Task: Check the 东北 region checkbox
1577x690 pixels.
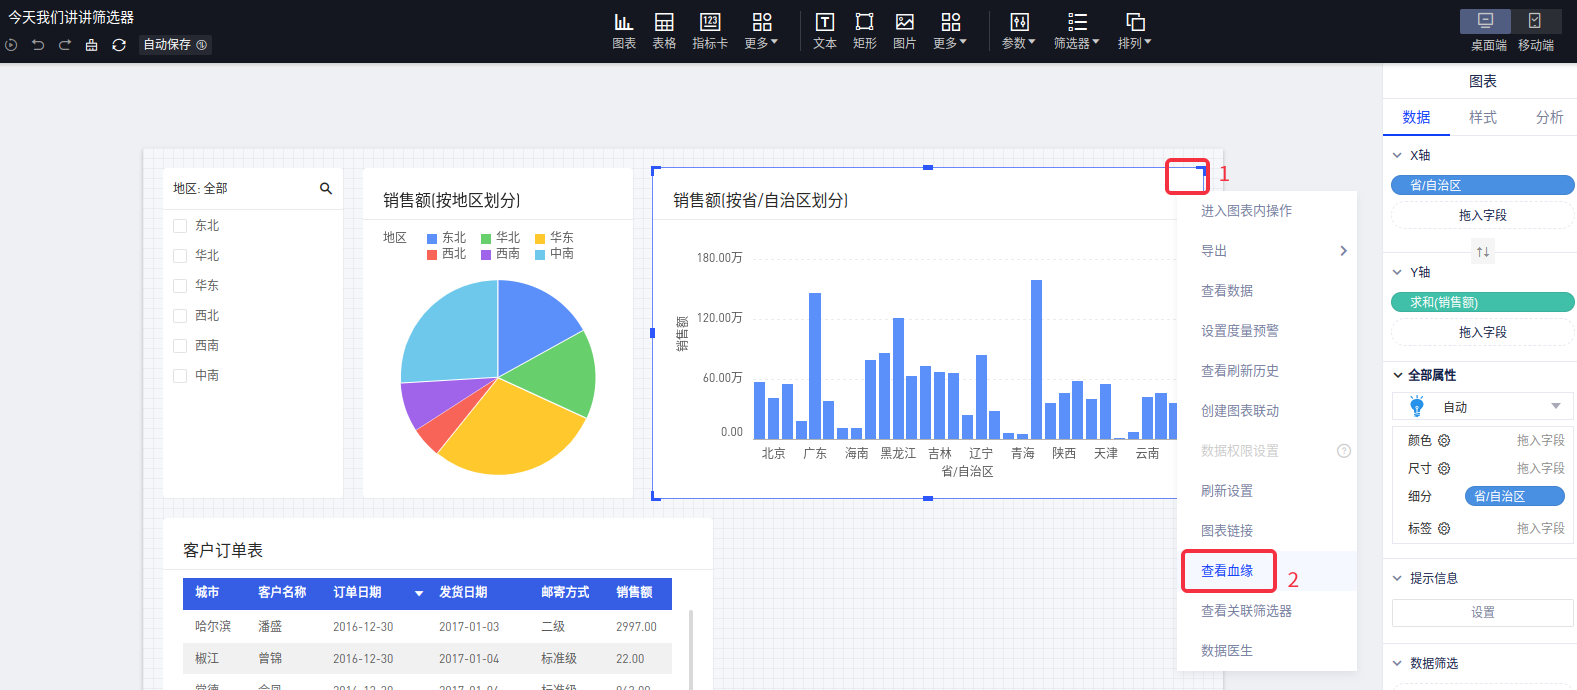Action: tap(180, 226)
